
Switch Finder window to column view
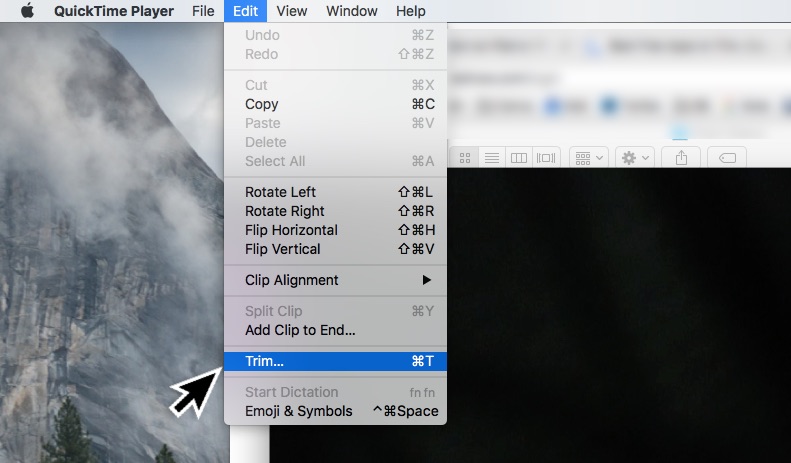519,158
